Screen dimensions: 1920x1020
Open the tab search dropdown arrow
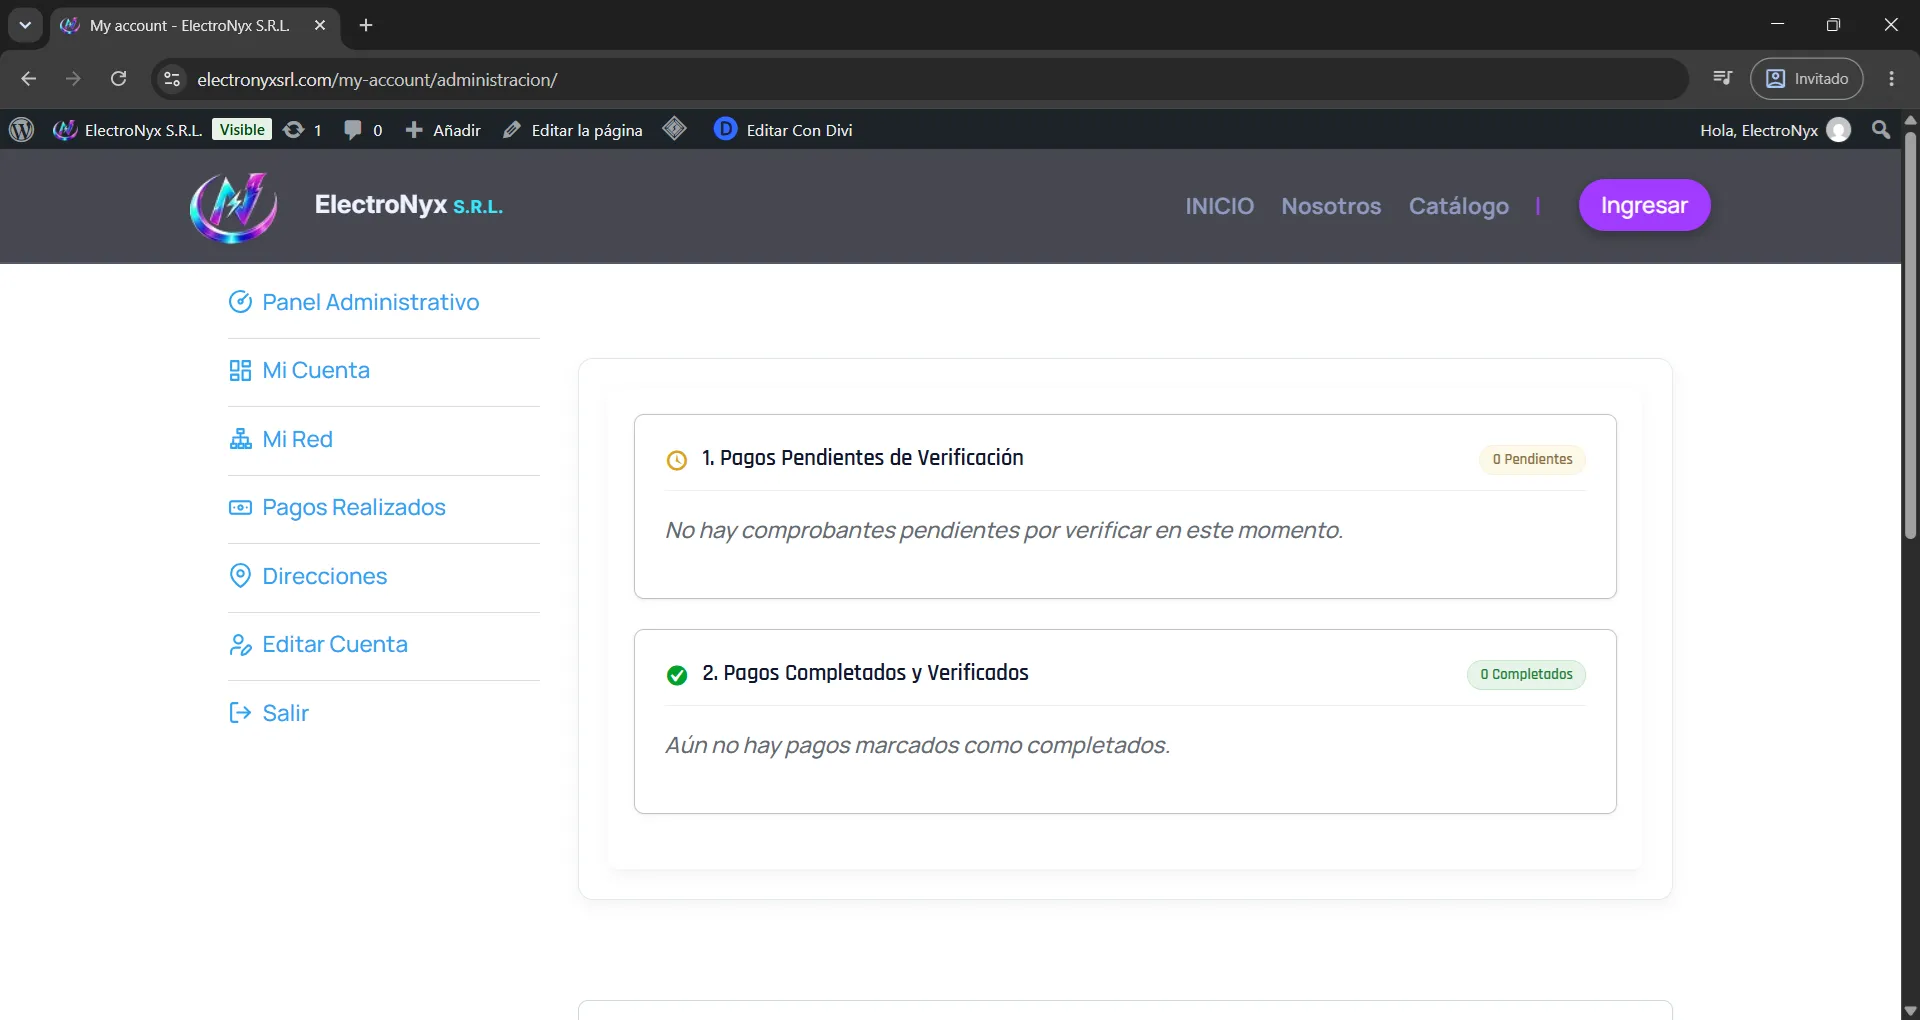click(25, 25)
